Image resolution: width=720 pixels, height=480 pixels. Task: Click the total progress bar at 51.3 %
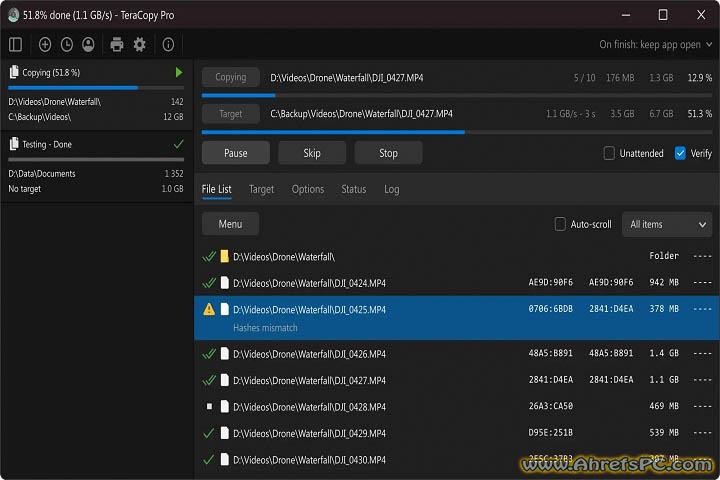point(457,132)
